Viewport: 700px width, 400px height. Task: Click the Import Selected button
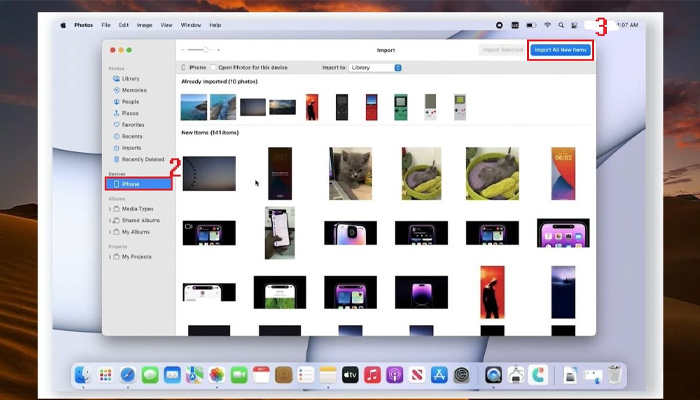502,50
